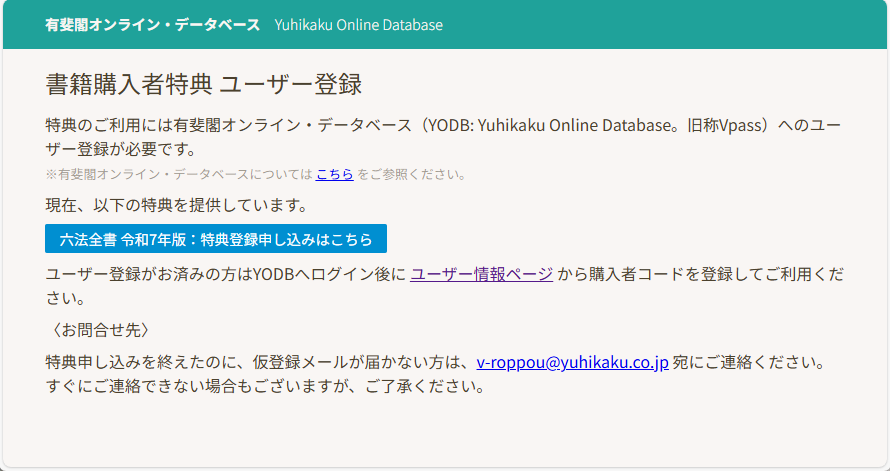Follow the こちら link about the database

334,175
